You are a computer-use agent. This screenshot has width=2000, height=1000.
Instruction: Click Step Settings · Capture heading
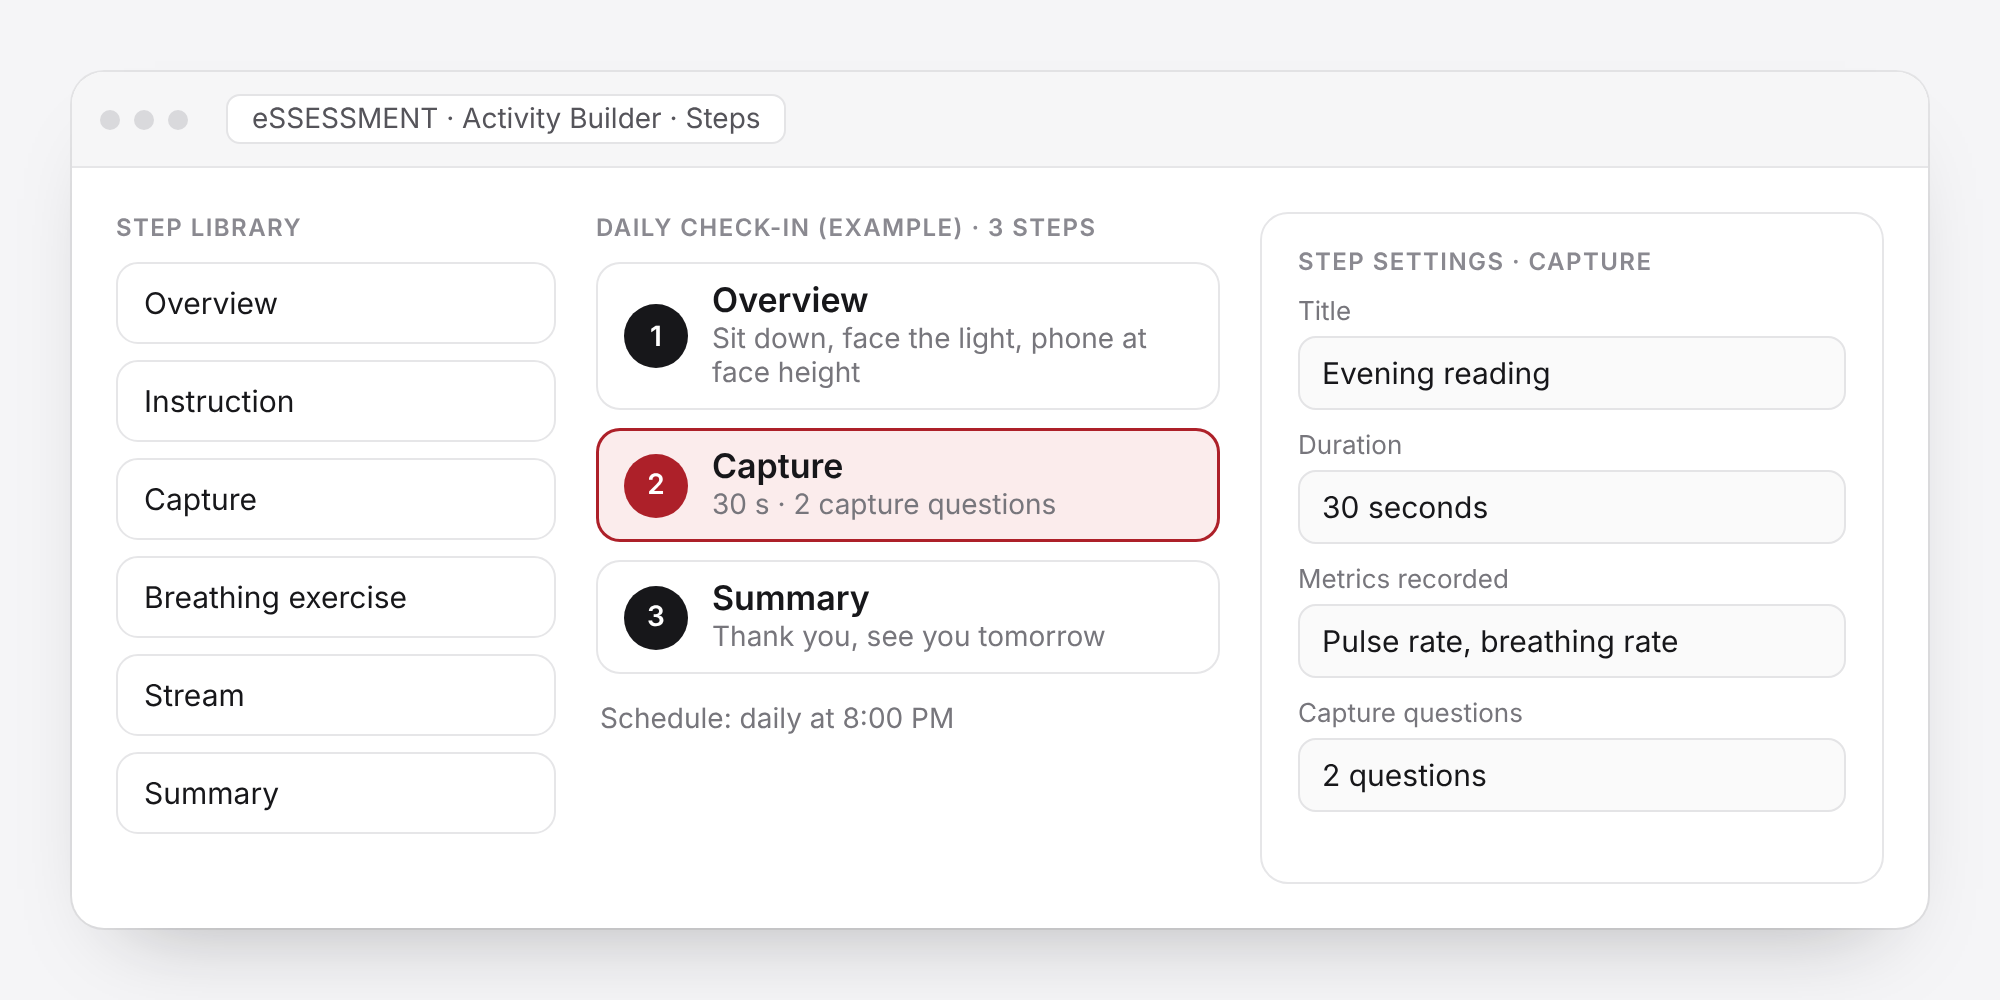tap(1475, 262)
